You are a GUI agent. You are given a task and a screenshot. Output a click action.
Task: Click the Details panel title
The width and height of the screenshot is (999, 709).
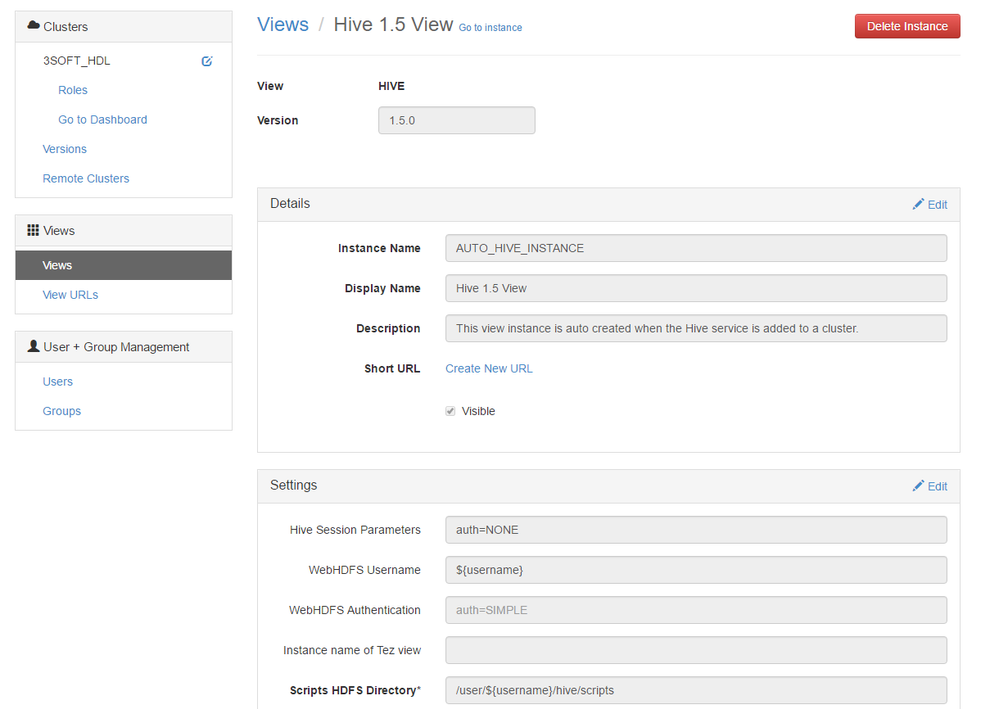(x=290, y=203)
